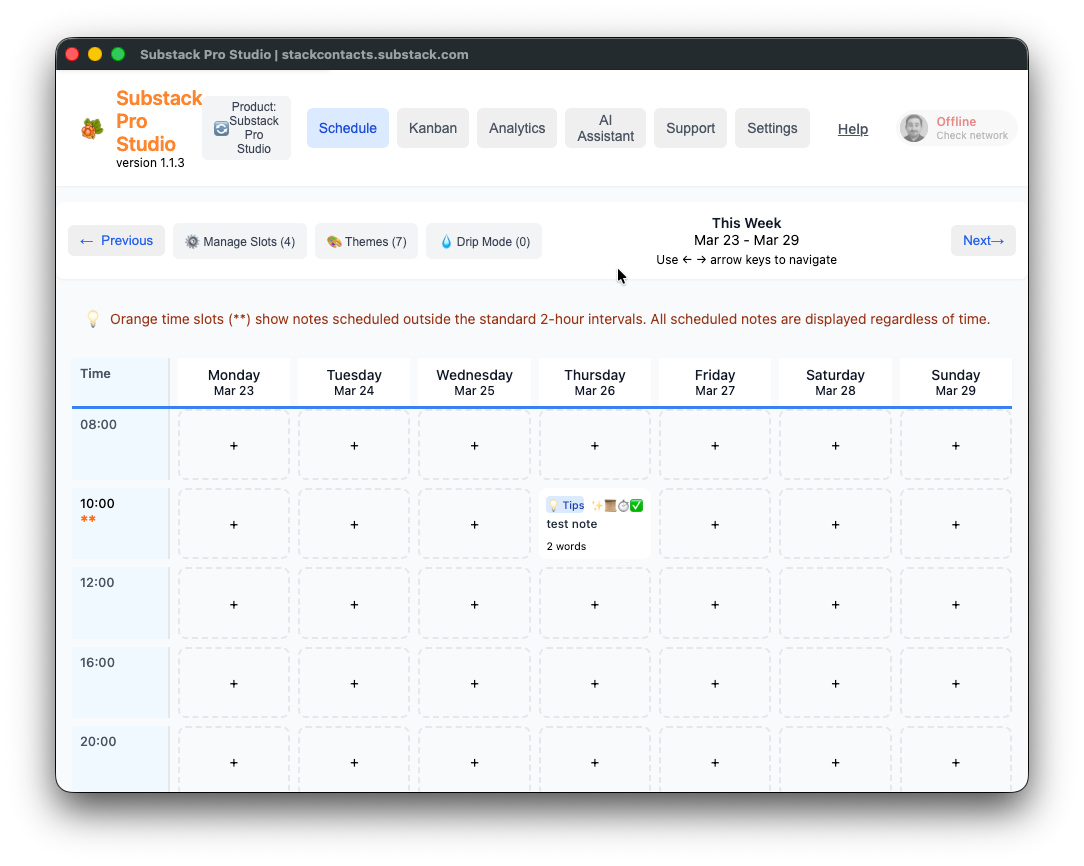Add a note Monday at 20:00

pyautogui.click(x=234, y=762)
